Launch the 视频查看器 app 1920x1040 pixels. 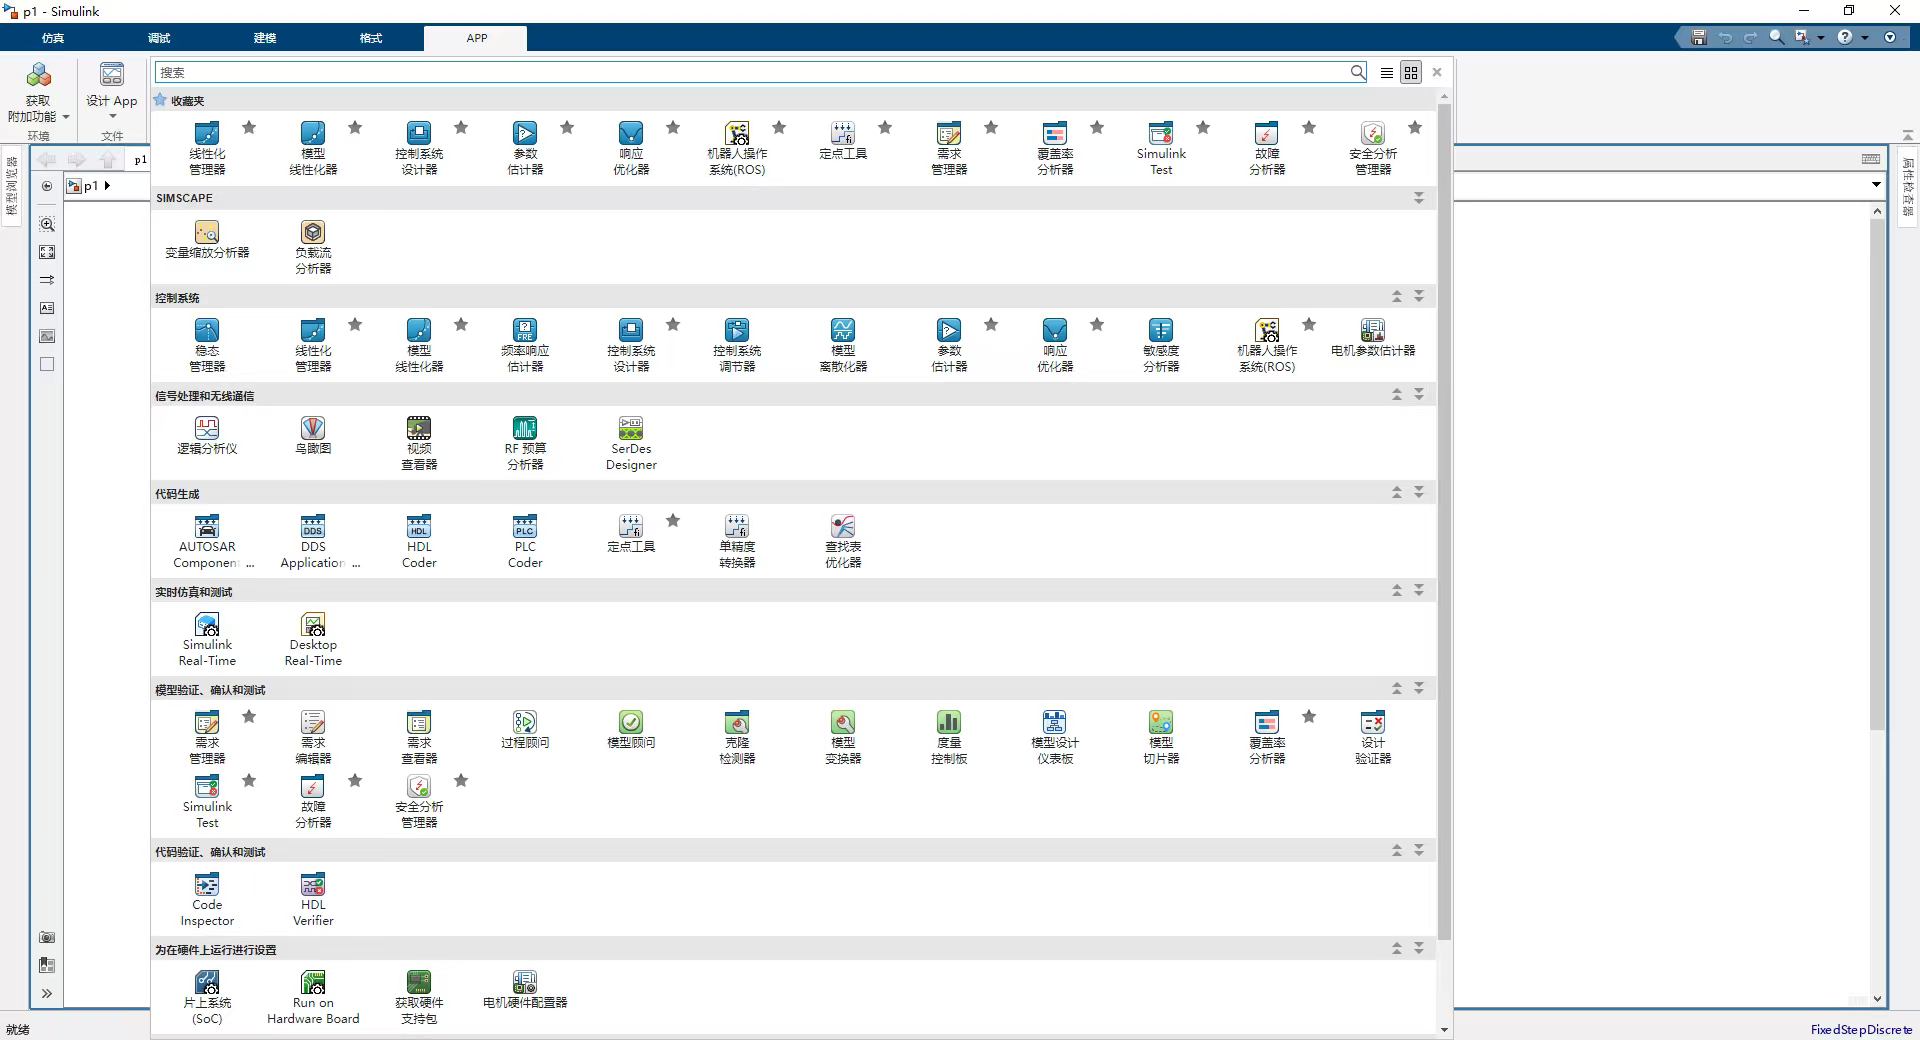(x=419, y=444)
